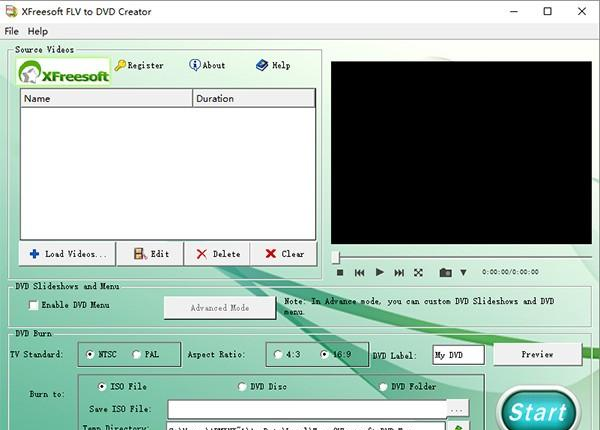Viewport: 600px width, 430px height.
Task: Take a snapshot with camera icon
Action: 445,272
